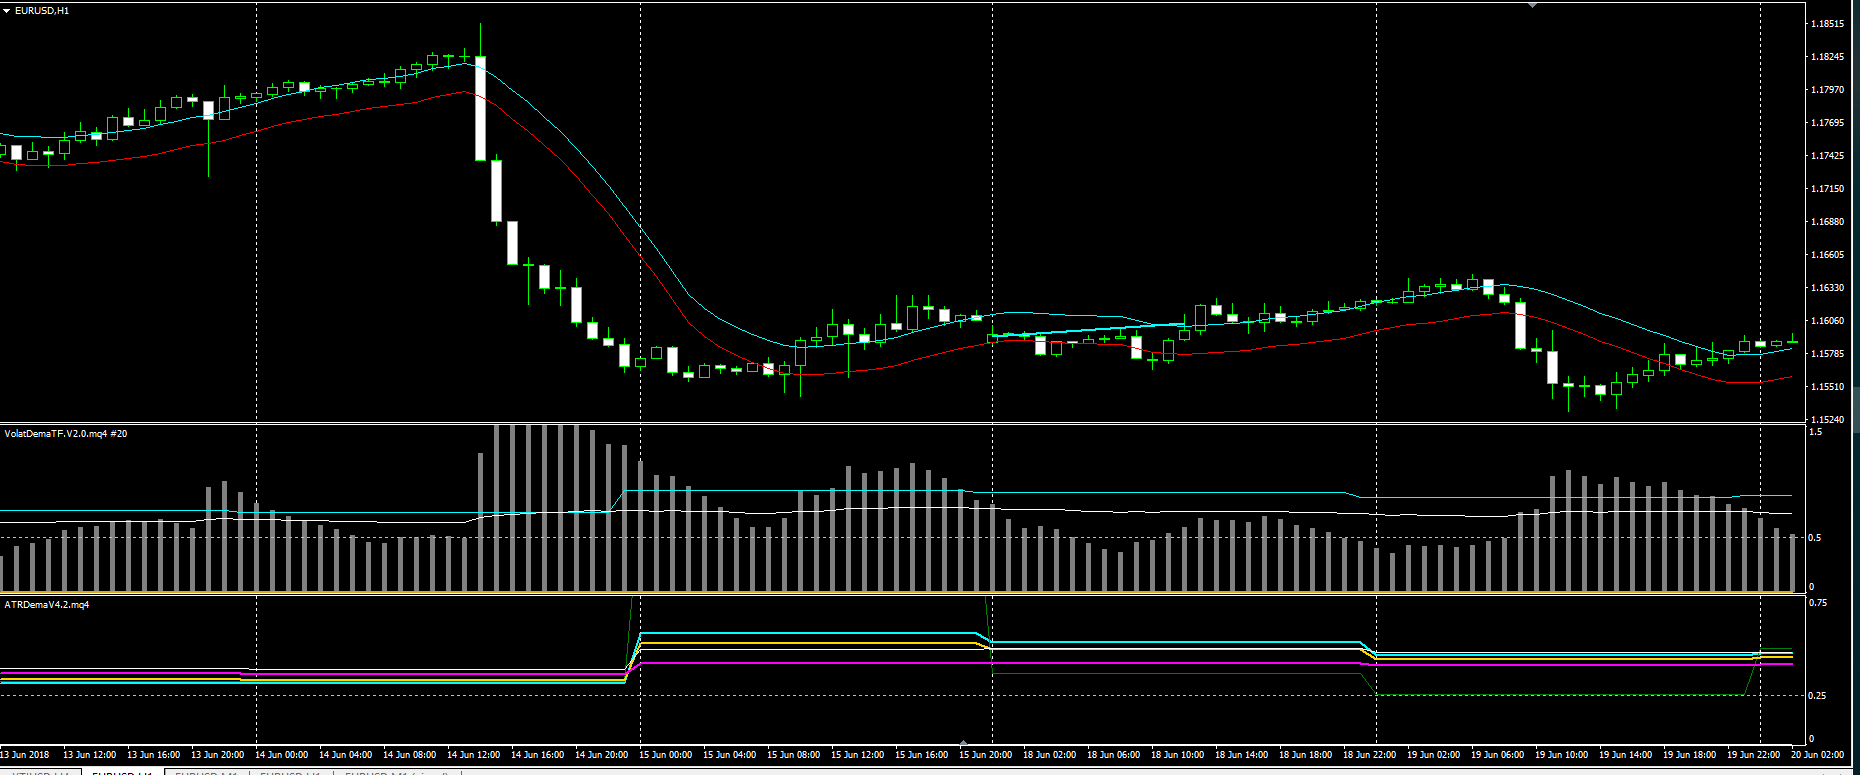Viewport: 1860px width, 775px height.
Task: Click the chart shift triangle on top border
Action: click(1532, 5)
